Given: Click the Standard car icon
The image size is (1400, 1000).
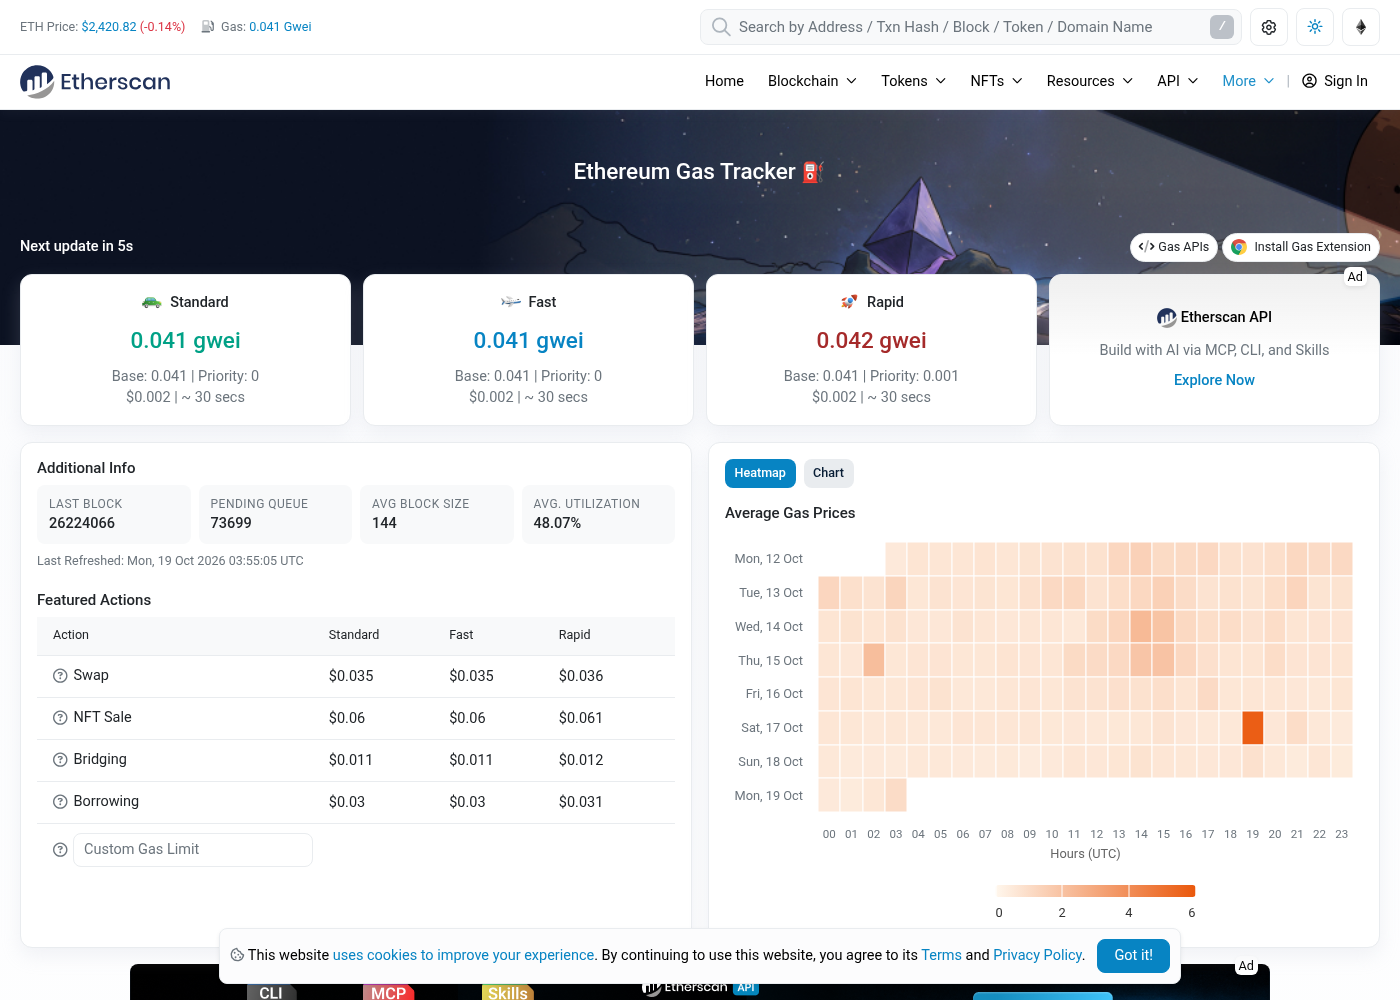Looking at the screenshot, I should pos(152,302).
